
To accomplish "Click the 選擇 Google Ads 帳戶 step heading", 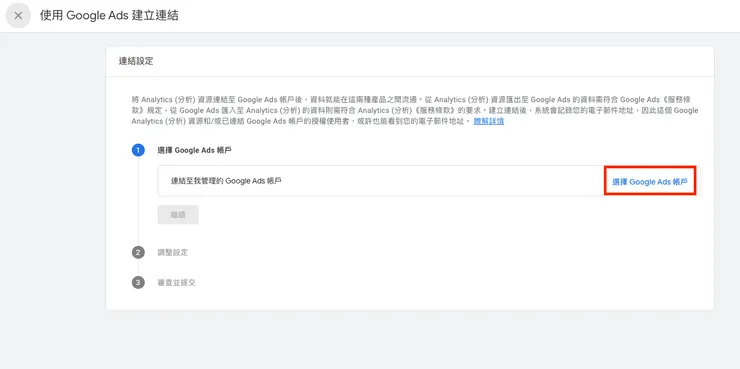I will click(x=195, y=151).
